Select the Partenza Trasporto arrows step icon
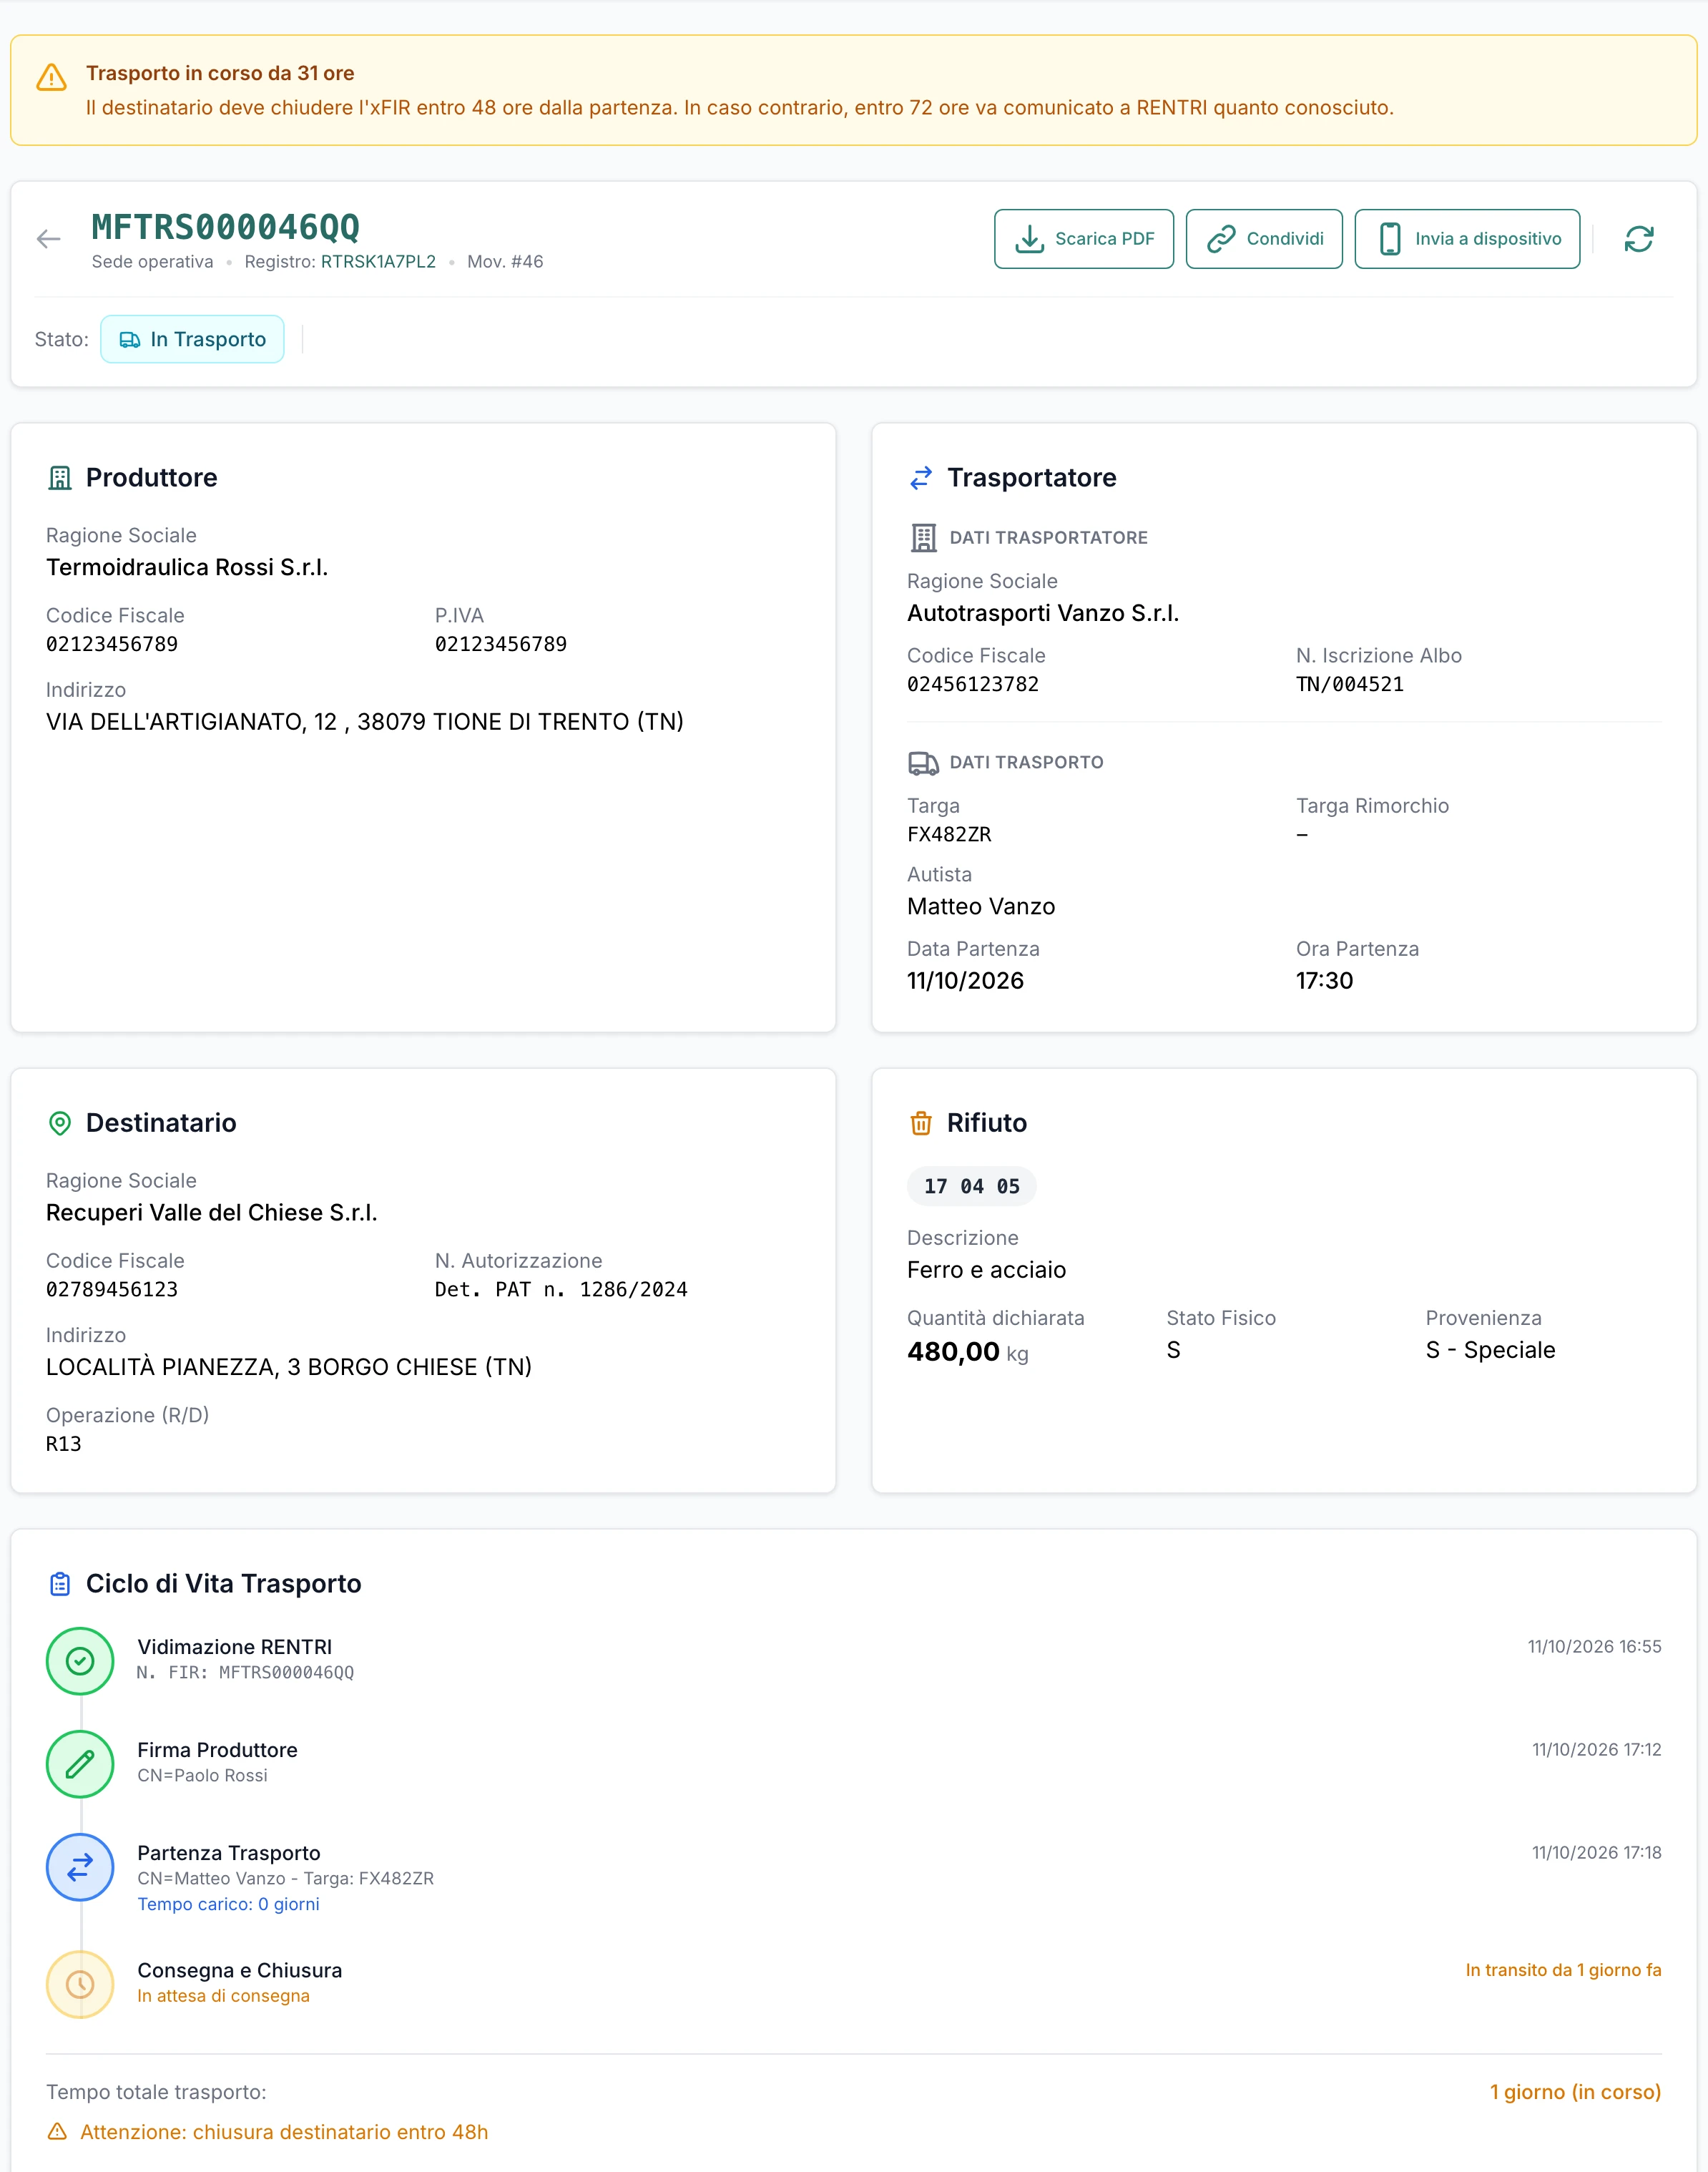 coord(80,1867)
